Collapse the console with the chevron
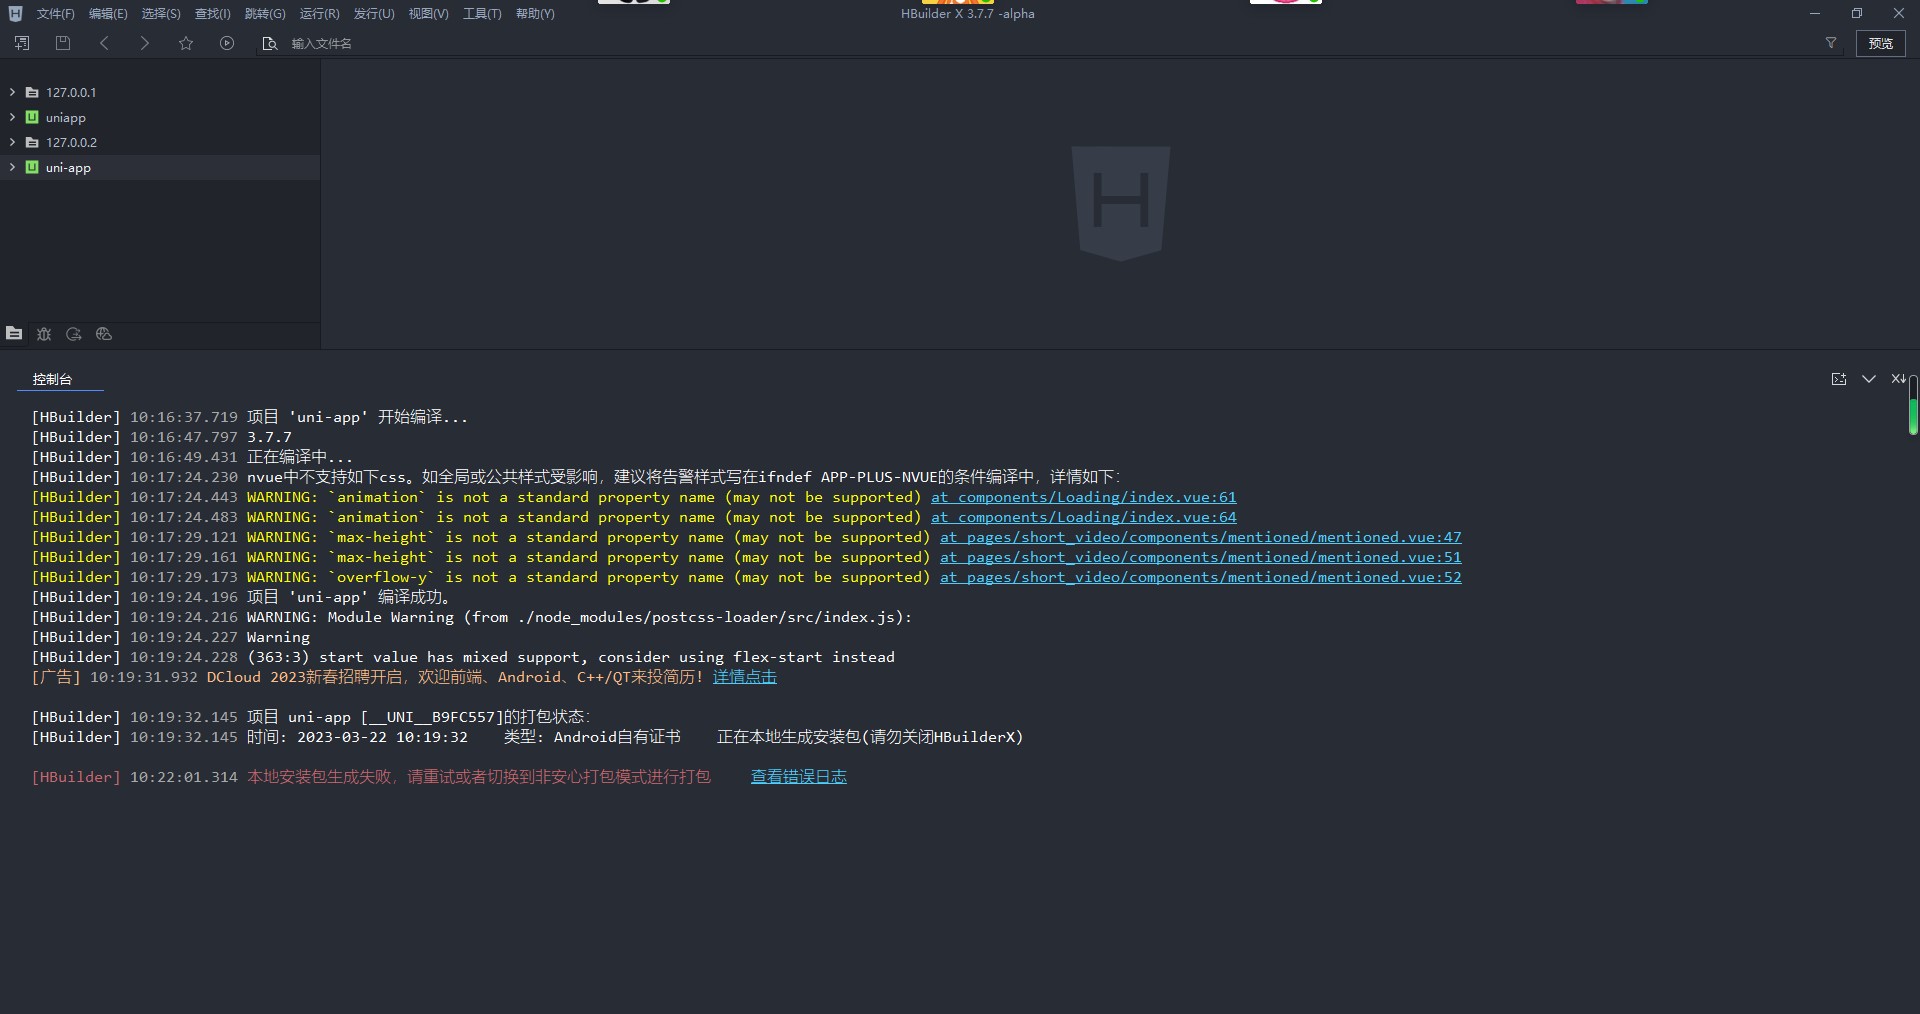This screenshot has width=1920, height=1014. (1868, 379)
